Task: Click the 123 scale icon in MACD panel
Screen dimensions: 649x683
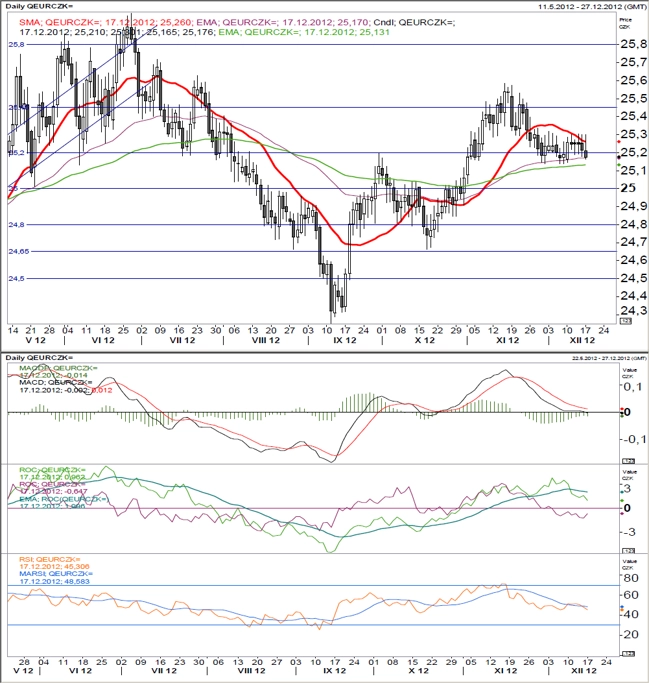Action: (629, 461)
